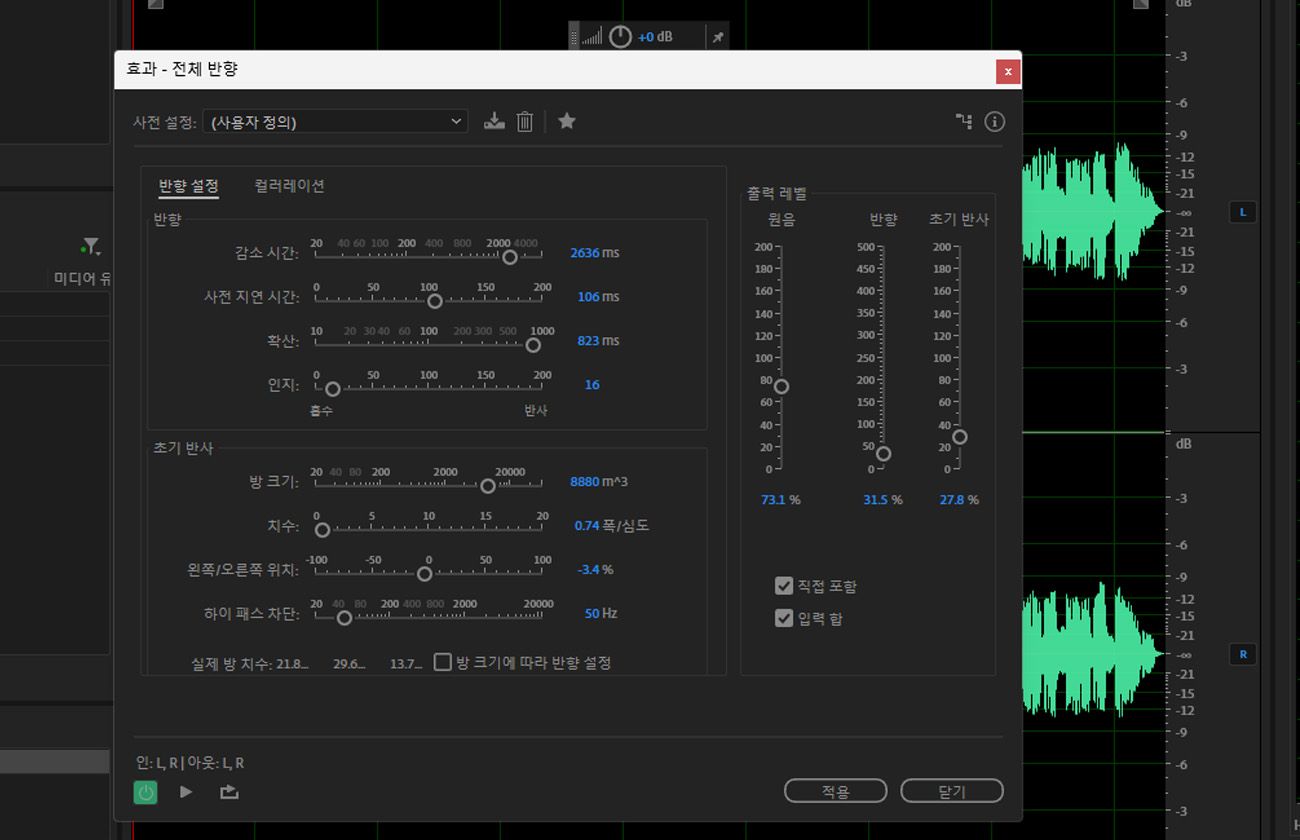
Task: Apply the reverb with the 적용 button
Action: click(x=835, y=790)
